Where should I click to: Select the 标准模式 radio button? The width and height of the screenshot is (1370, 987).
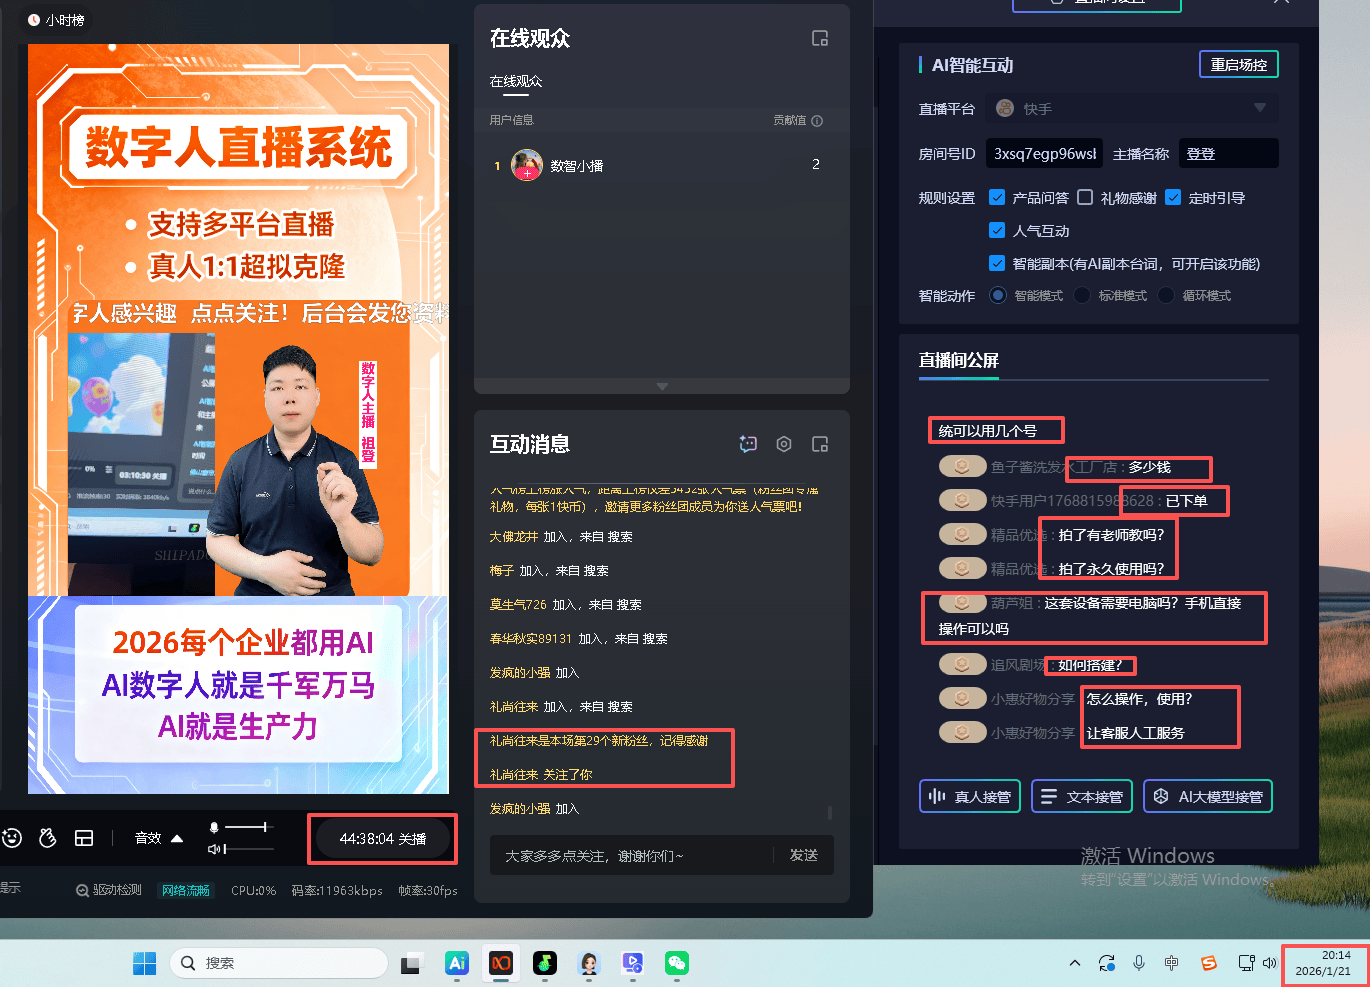pyautogui.click(x=1082, y=295)
